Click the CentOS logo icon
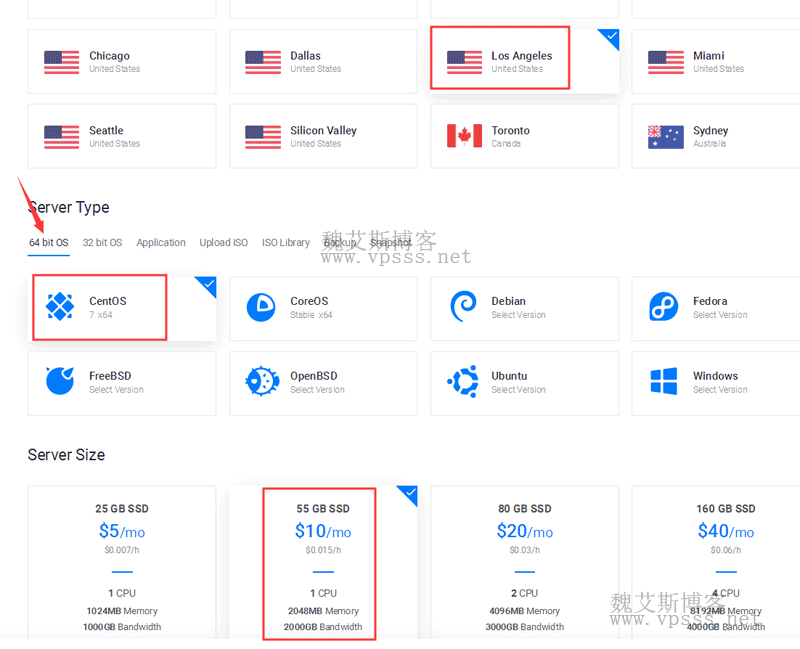The height and width of the screenshot is (649, 800). 61,307
